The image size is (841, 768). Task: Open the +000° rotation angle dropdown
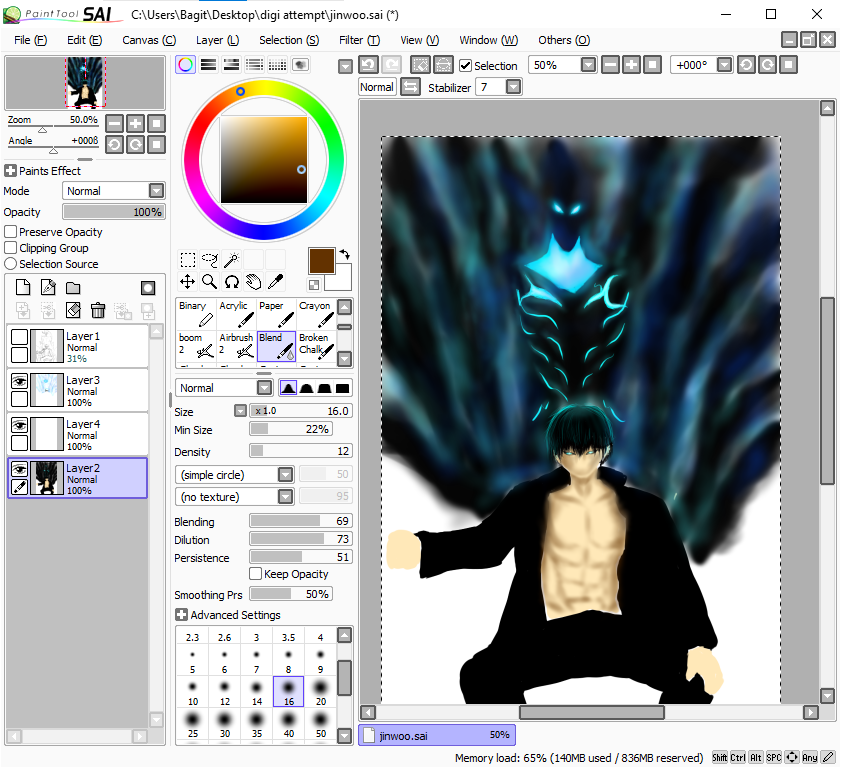[x=725, y=65]
